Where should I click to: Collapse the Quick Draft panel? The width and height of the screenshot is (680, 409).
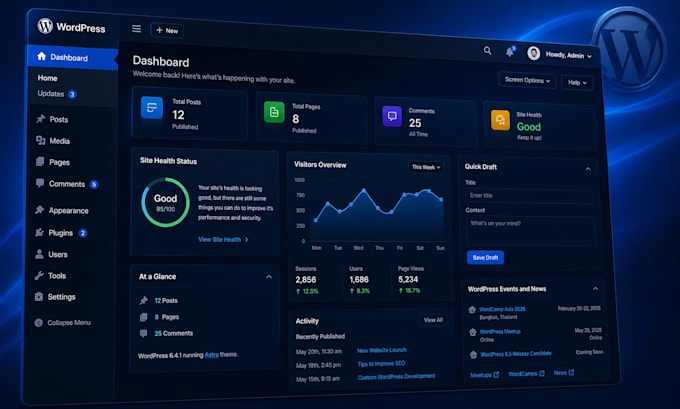[x=588, y=169]
